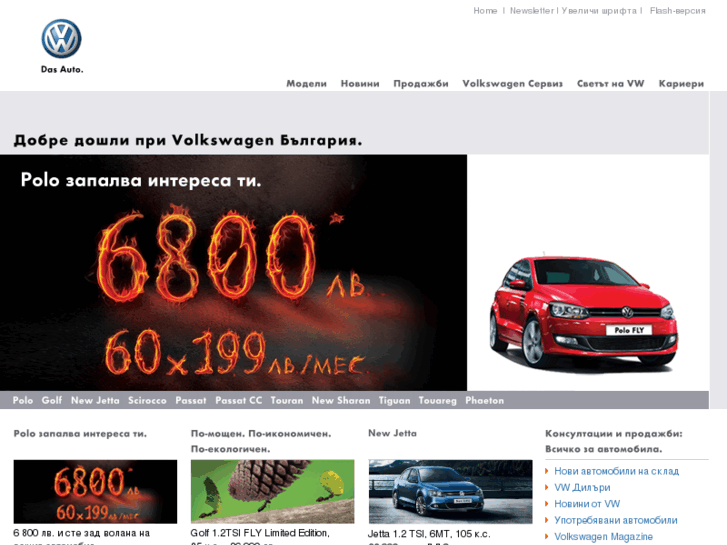Click the small 6800 лв Polo thumbnail

[95, 492]
